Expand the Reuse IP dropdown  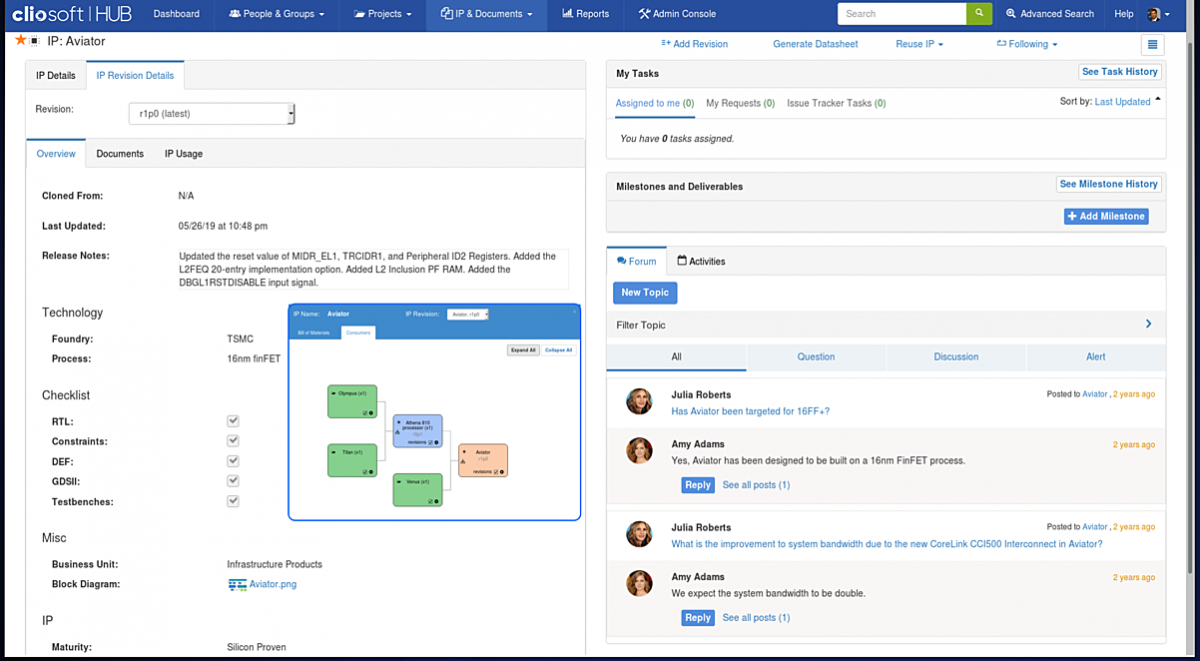919,44
